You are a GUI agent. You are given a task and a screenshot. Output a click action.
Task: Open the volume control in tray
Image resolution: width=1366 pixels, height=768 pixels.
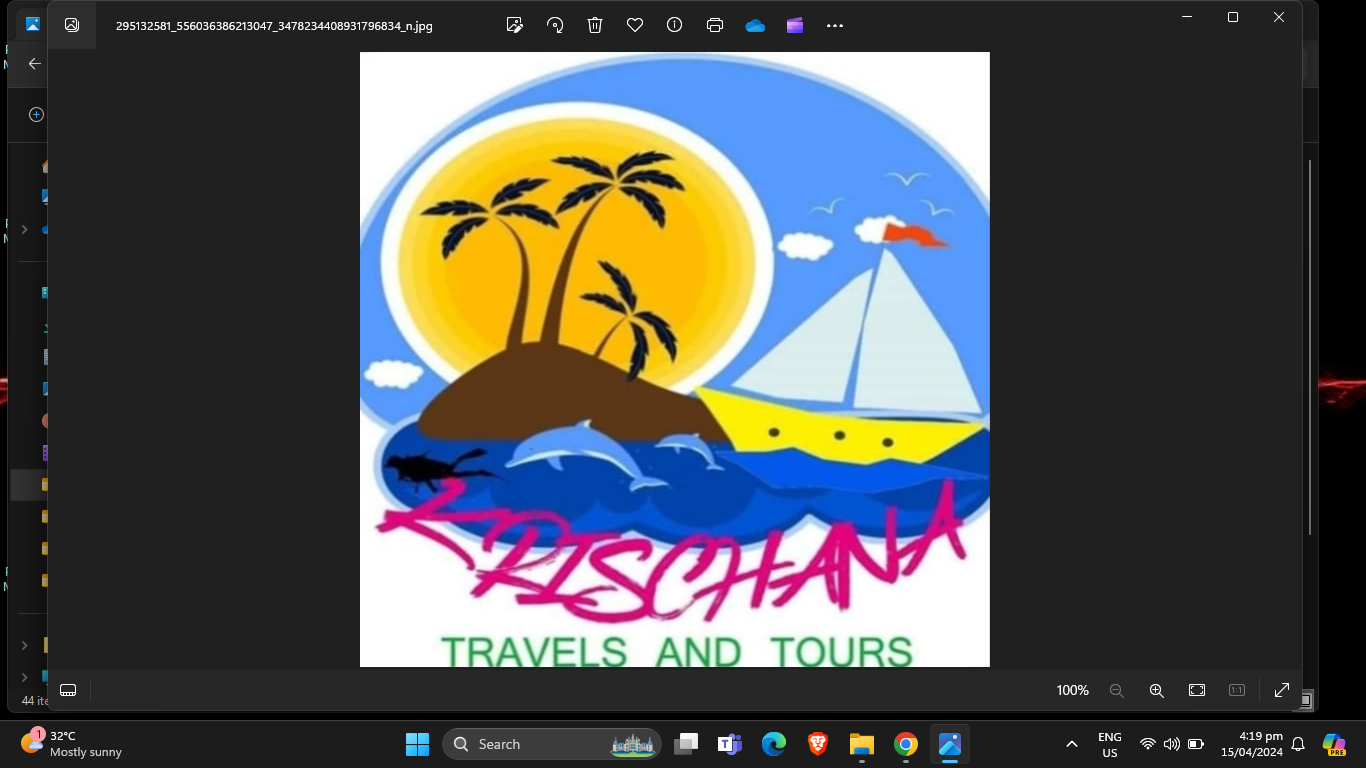pos(1172,744)
